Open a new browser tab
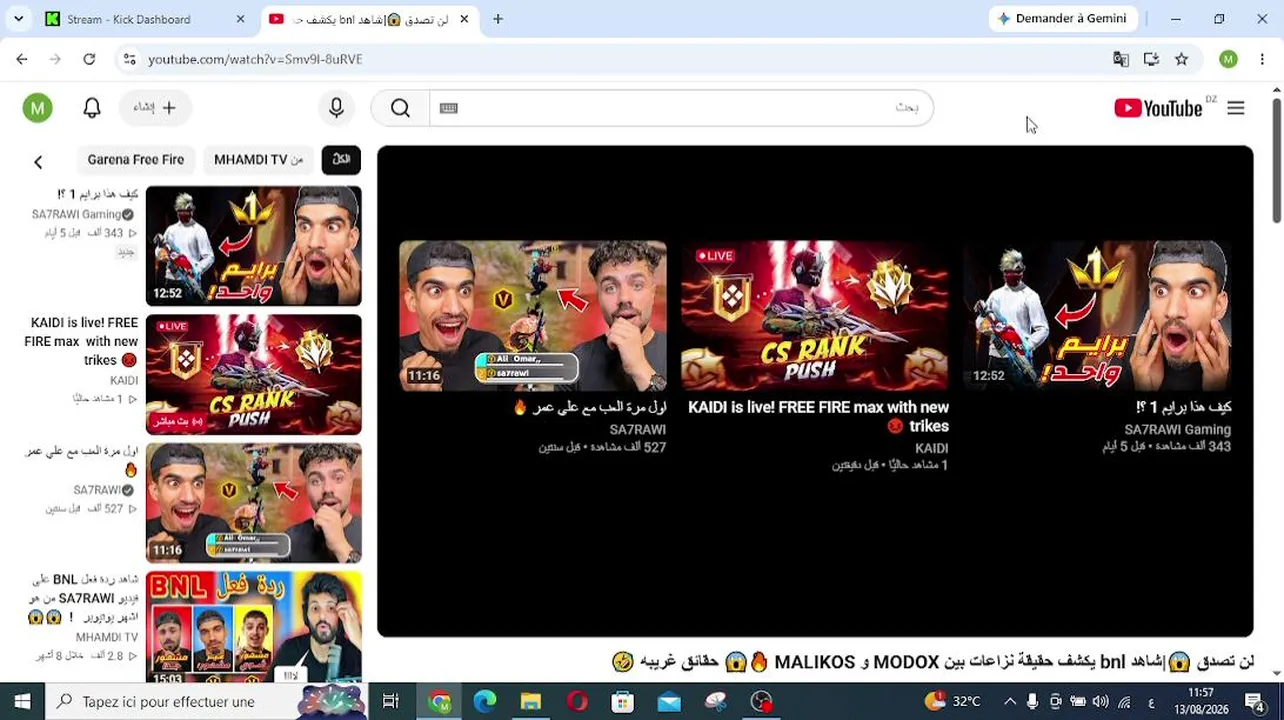Image resolution: width=1284 pixels, height=720 pixels. coord(498,19)
